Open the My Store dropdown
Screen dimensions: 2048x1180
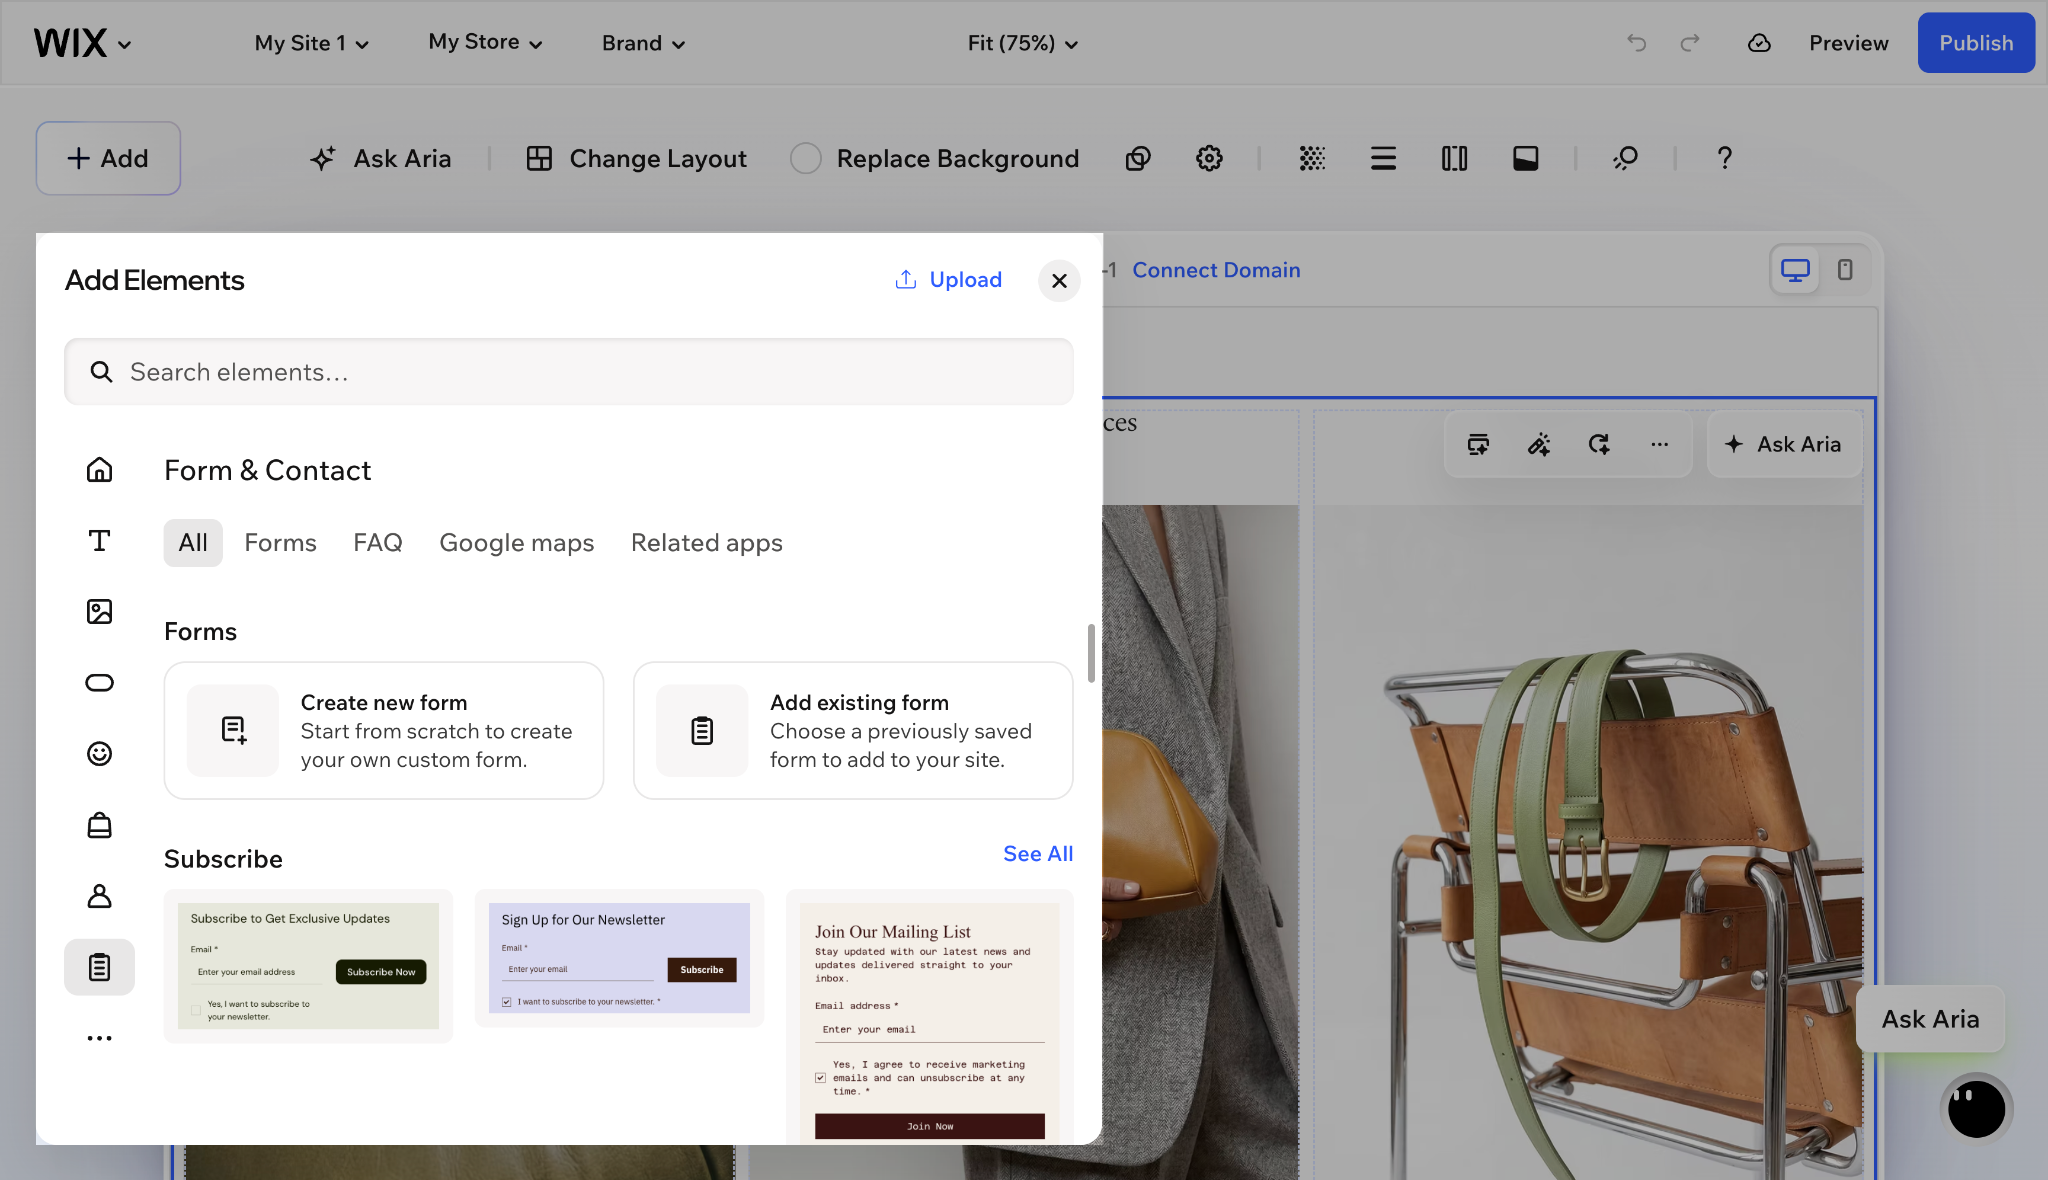point(485,42)
